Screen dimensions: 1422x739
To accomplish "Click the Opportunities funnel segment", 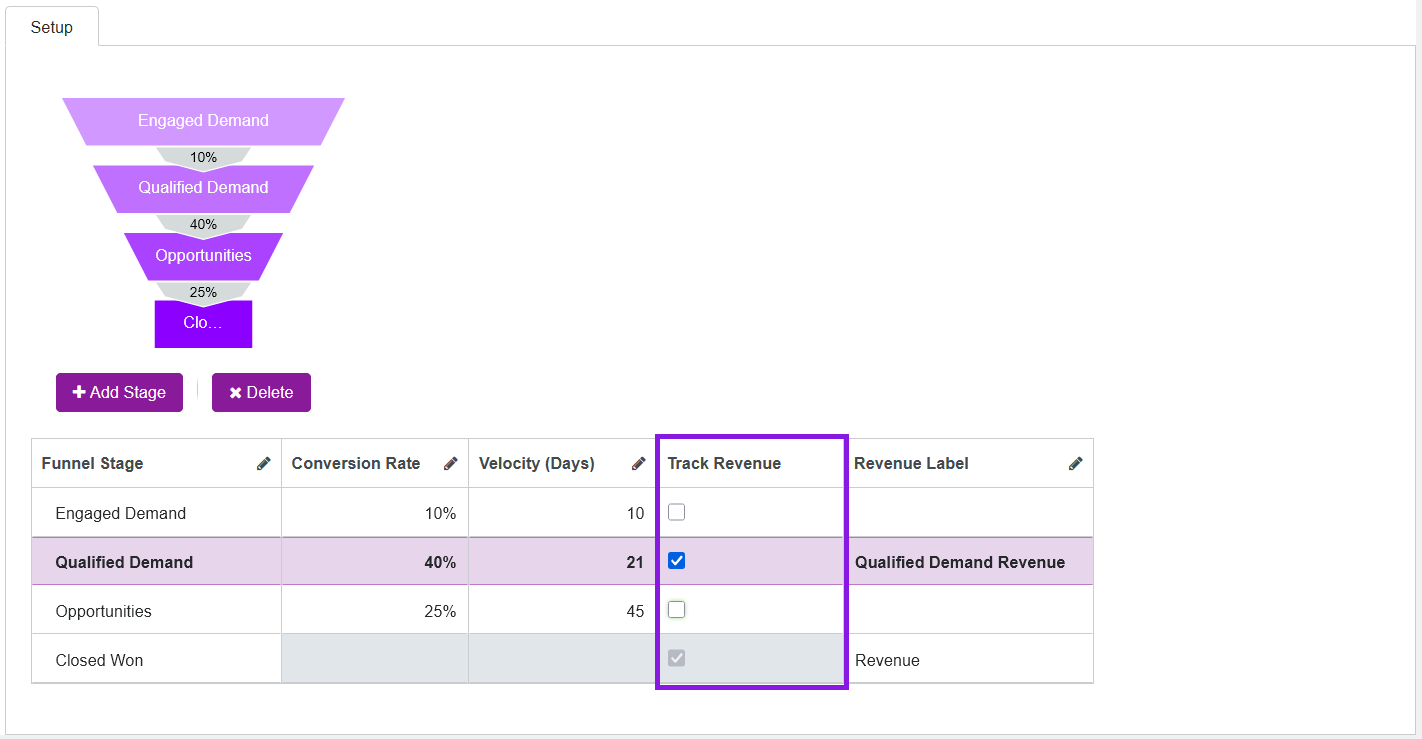I will 203,256.
